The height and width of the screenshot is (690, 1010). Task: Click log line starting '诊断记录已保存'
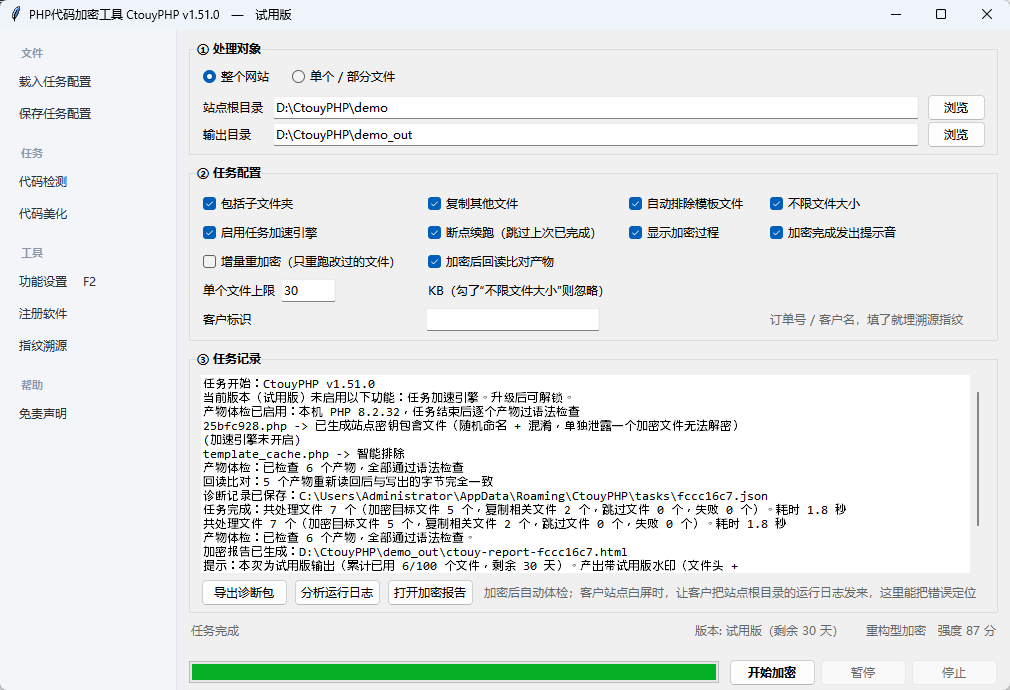coord(486,496)
